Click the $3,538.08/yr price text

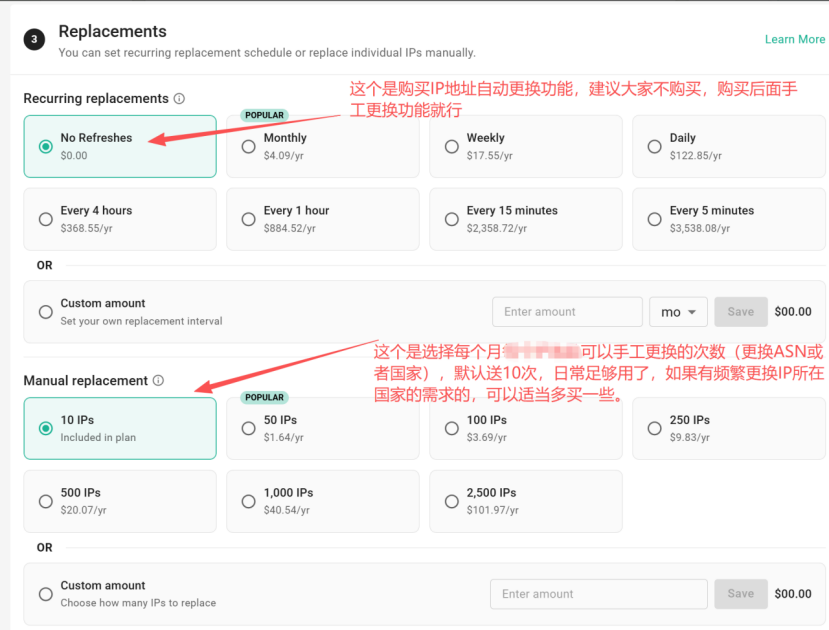(x=699, y=228)
